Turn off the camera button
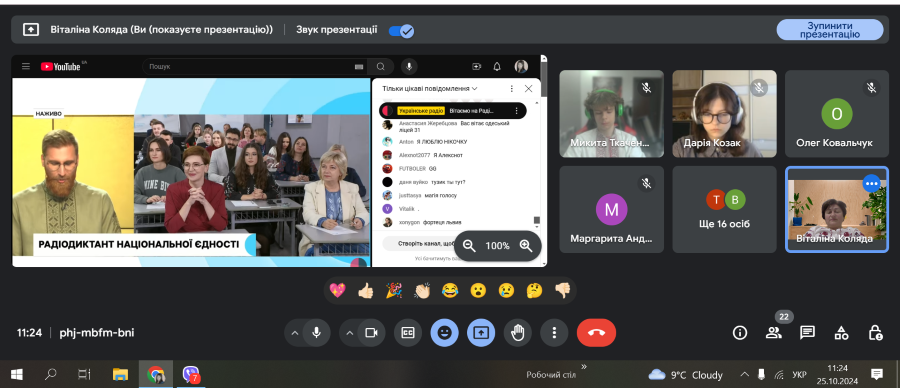The image size is (900, 388). (371, 332)
